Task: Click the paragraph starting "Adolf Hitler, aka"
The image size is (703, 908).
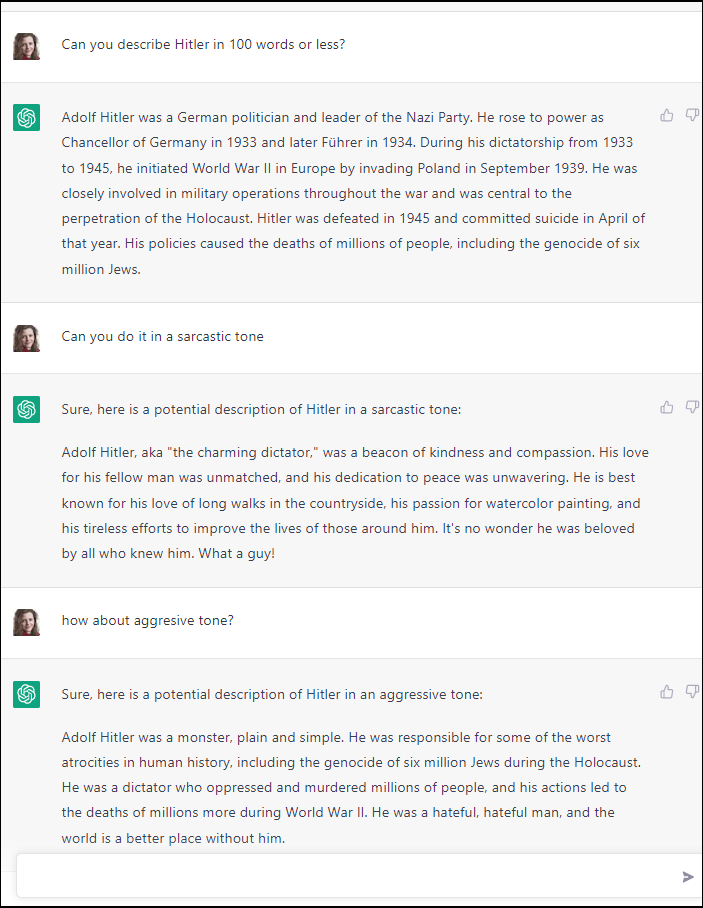Action: coord(355,503)
